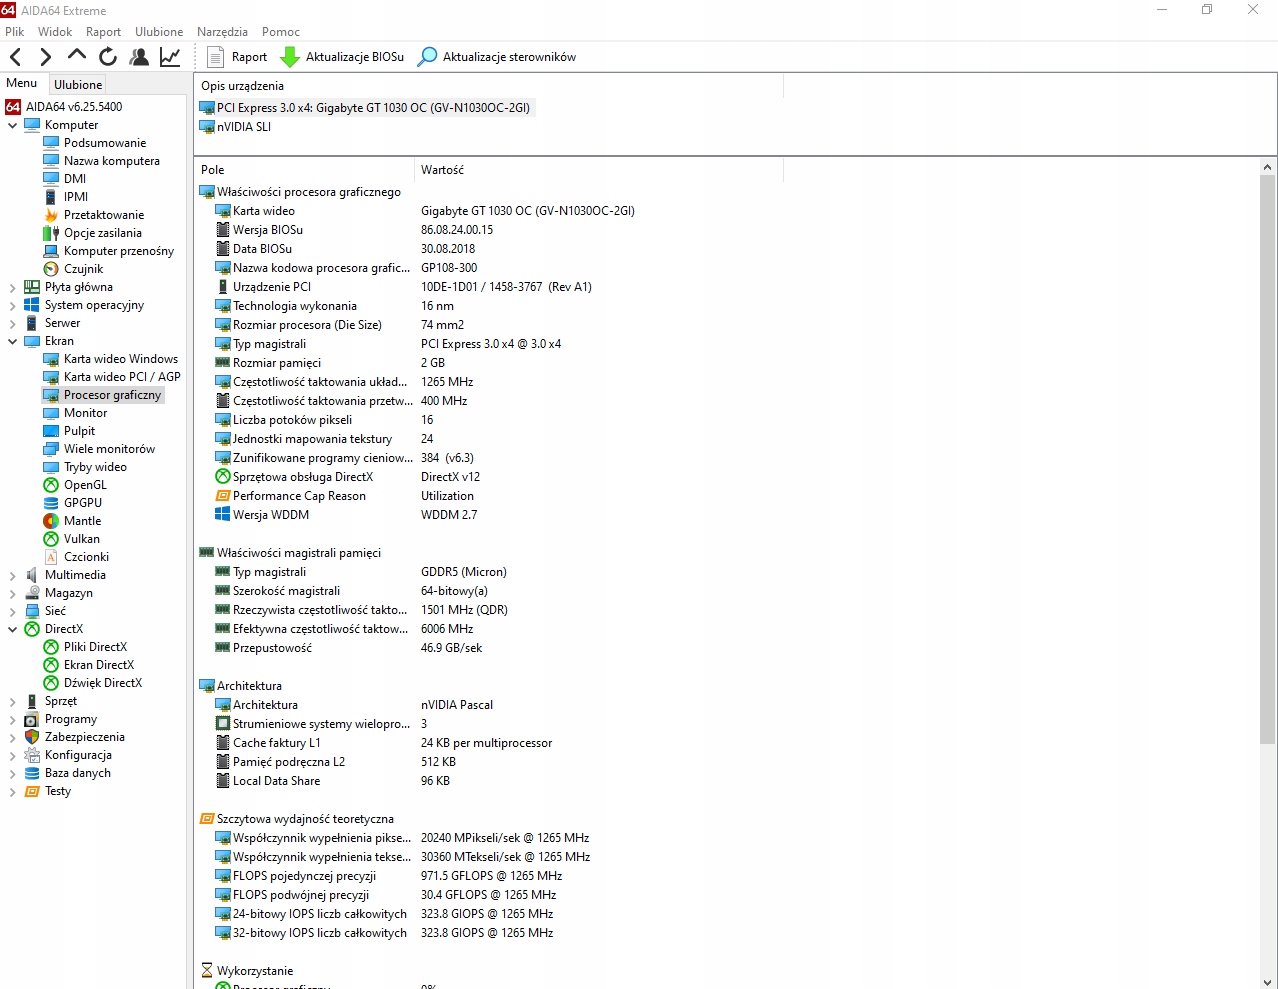This screenshot has width=1278, height=989.
Task: Open the Pomoc menu
Action: pyautogui.click(x=281, y=31)
